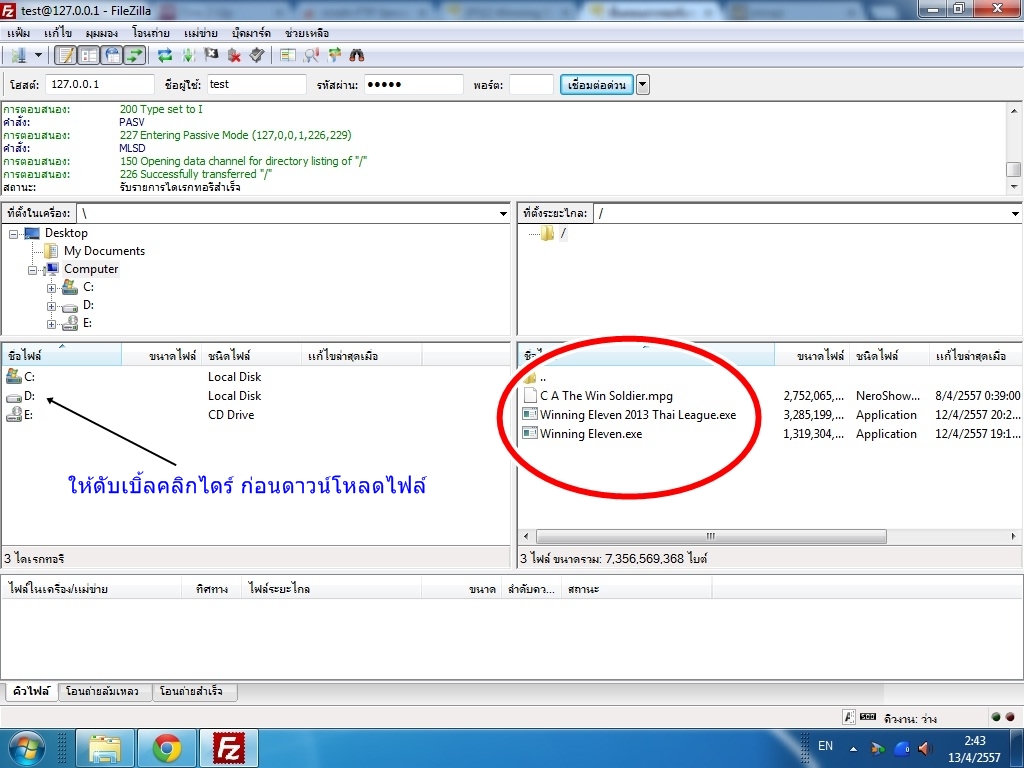Viewport: 1024px width, 768px height.
Task: Refresh the file and folder lists
Action: click(165, 56)
